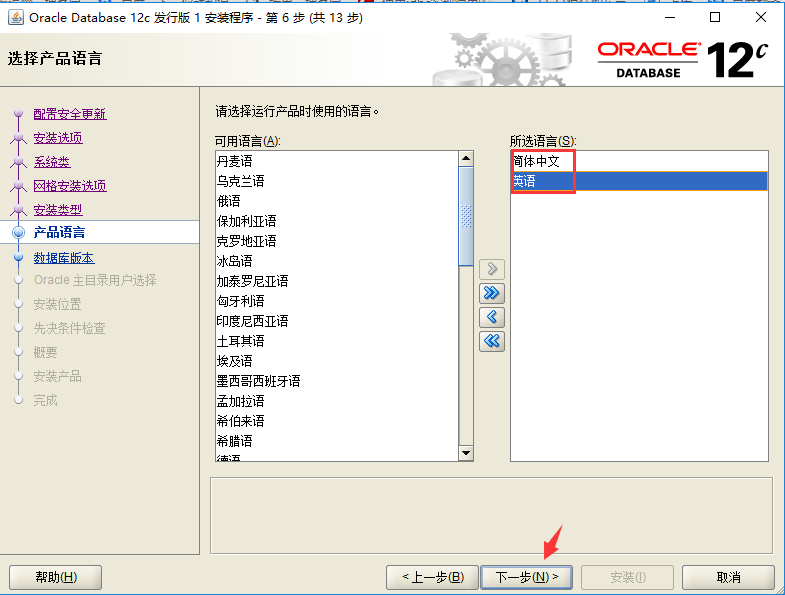Proceed with the 下一步(N) button
Viewport: 785px width, 595px height.
point(527,577)
